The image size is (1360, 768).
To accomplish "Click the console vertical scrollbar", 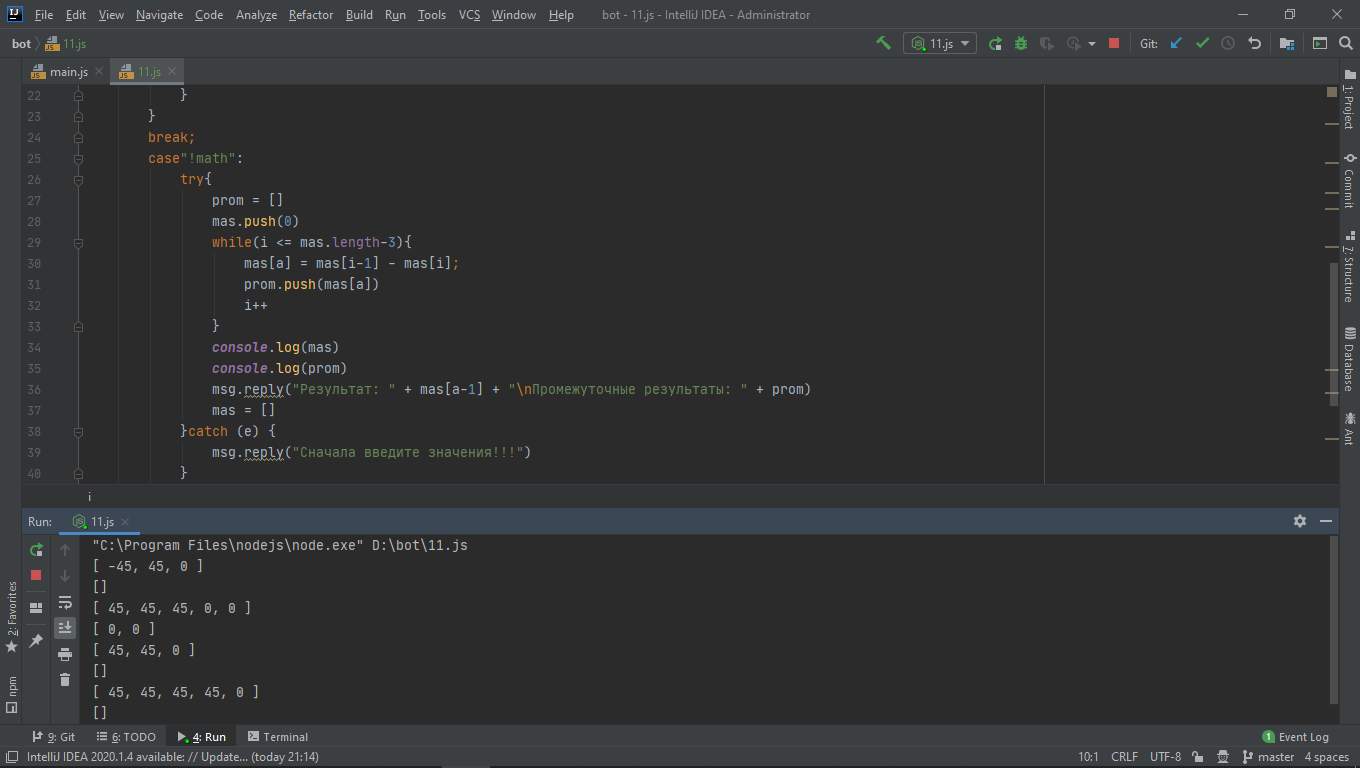I will pos(1334,620).
